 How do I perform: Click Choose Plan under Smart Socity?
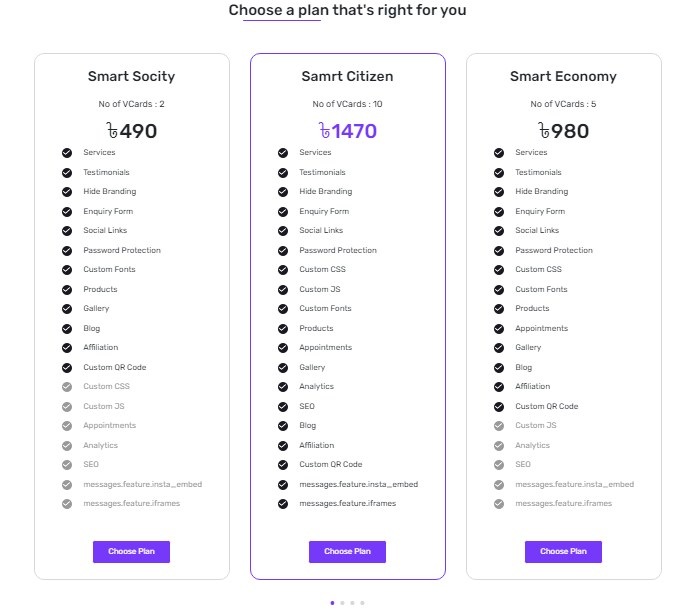pos(131,551)
